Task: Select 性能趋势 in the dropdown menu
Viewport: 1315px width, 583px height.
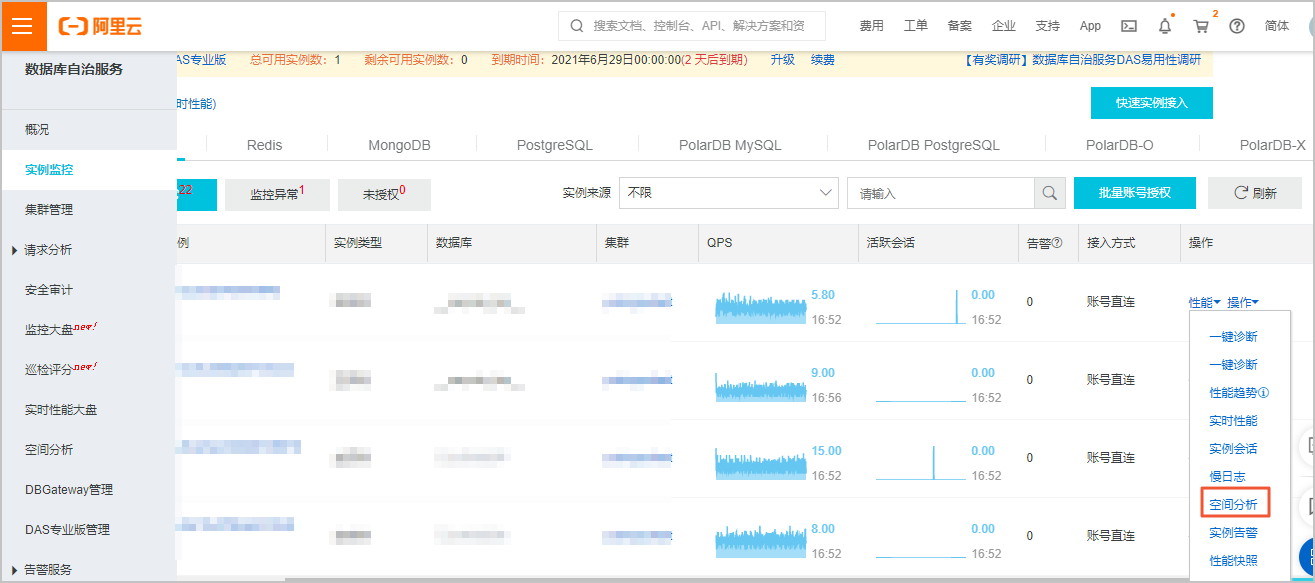Action: click(1232, 393)
